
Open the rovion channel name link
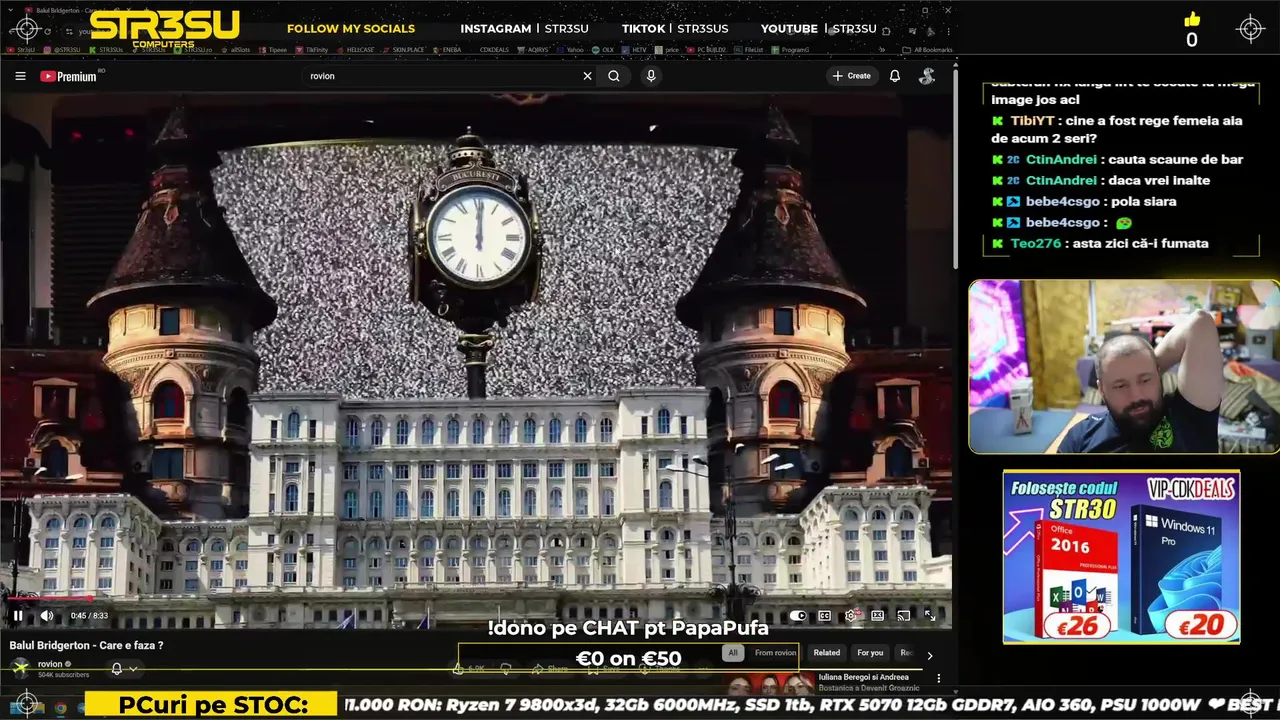[x=50, y=664]
